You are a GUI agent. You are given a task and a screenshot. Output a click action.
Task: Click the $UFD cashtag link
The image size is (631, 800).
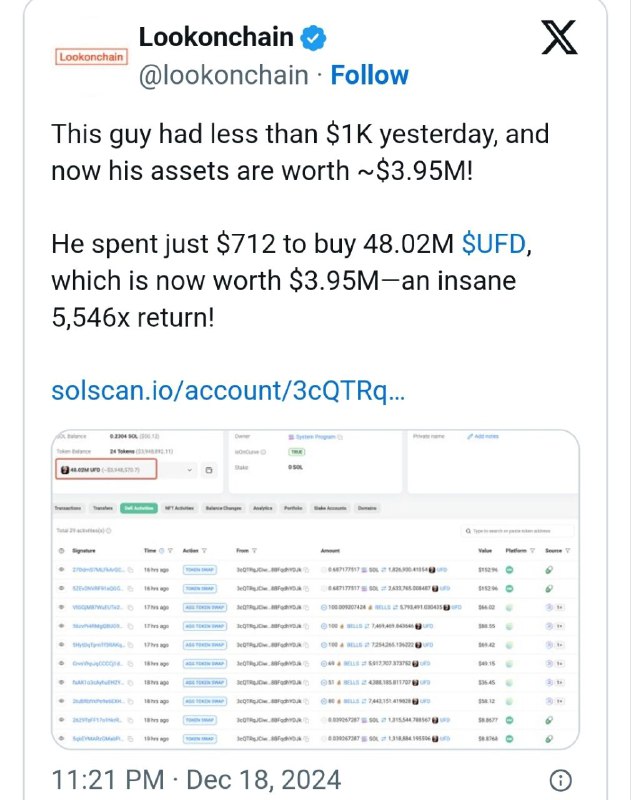coord(493,244)
